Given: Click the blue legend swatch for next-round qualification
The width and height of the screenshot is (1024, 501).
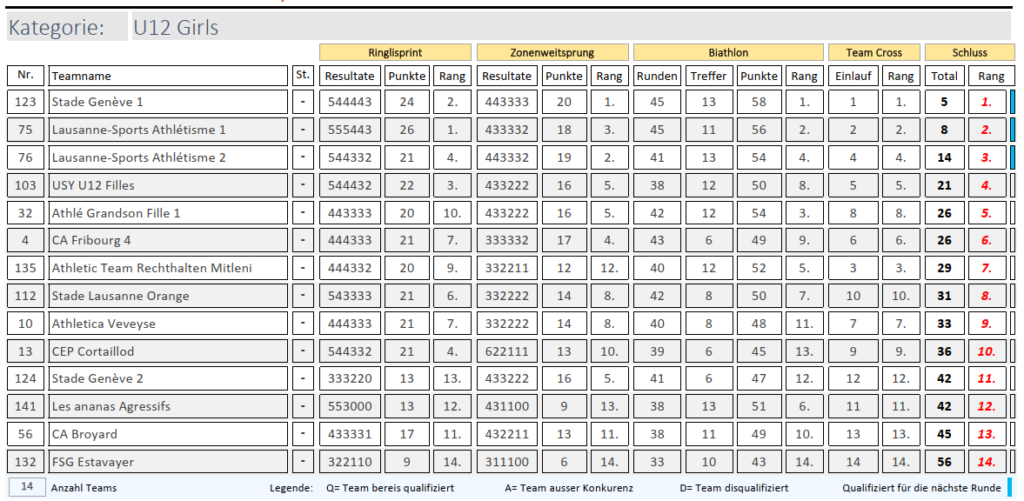Looking at the screenshot, I should pos(1013,487).
